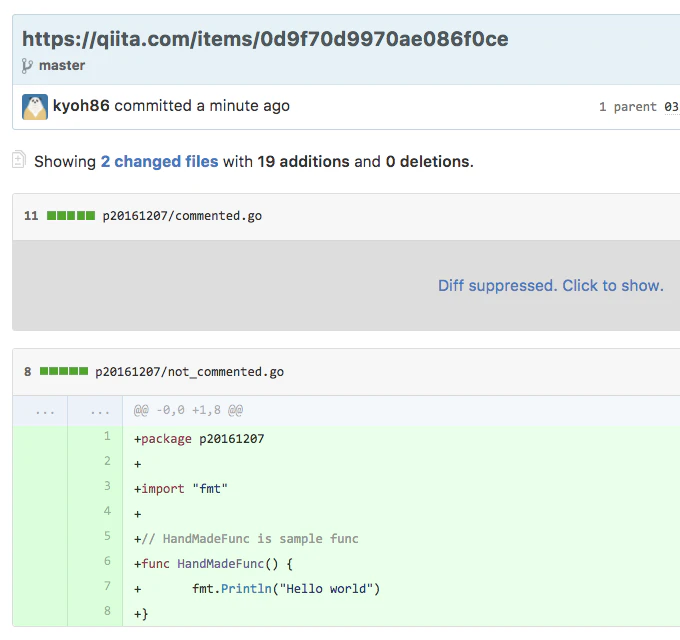Select line number 1 in not_commented.go
Viewport: 680px width, 640px height.
pyautogui.click(x=107, y=436)
